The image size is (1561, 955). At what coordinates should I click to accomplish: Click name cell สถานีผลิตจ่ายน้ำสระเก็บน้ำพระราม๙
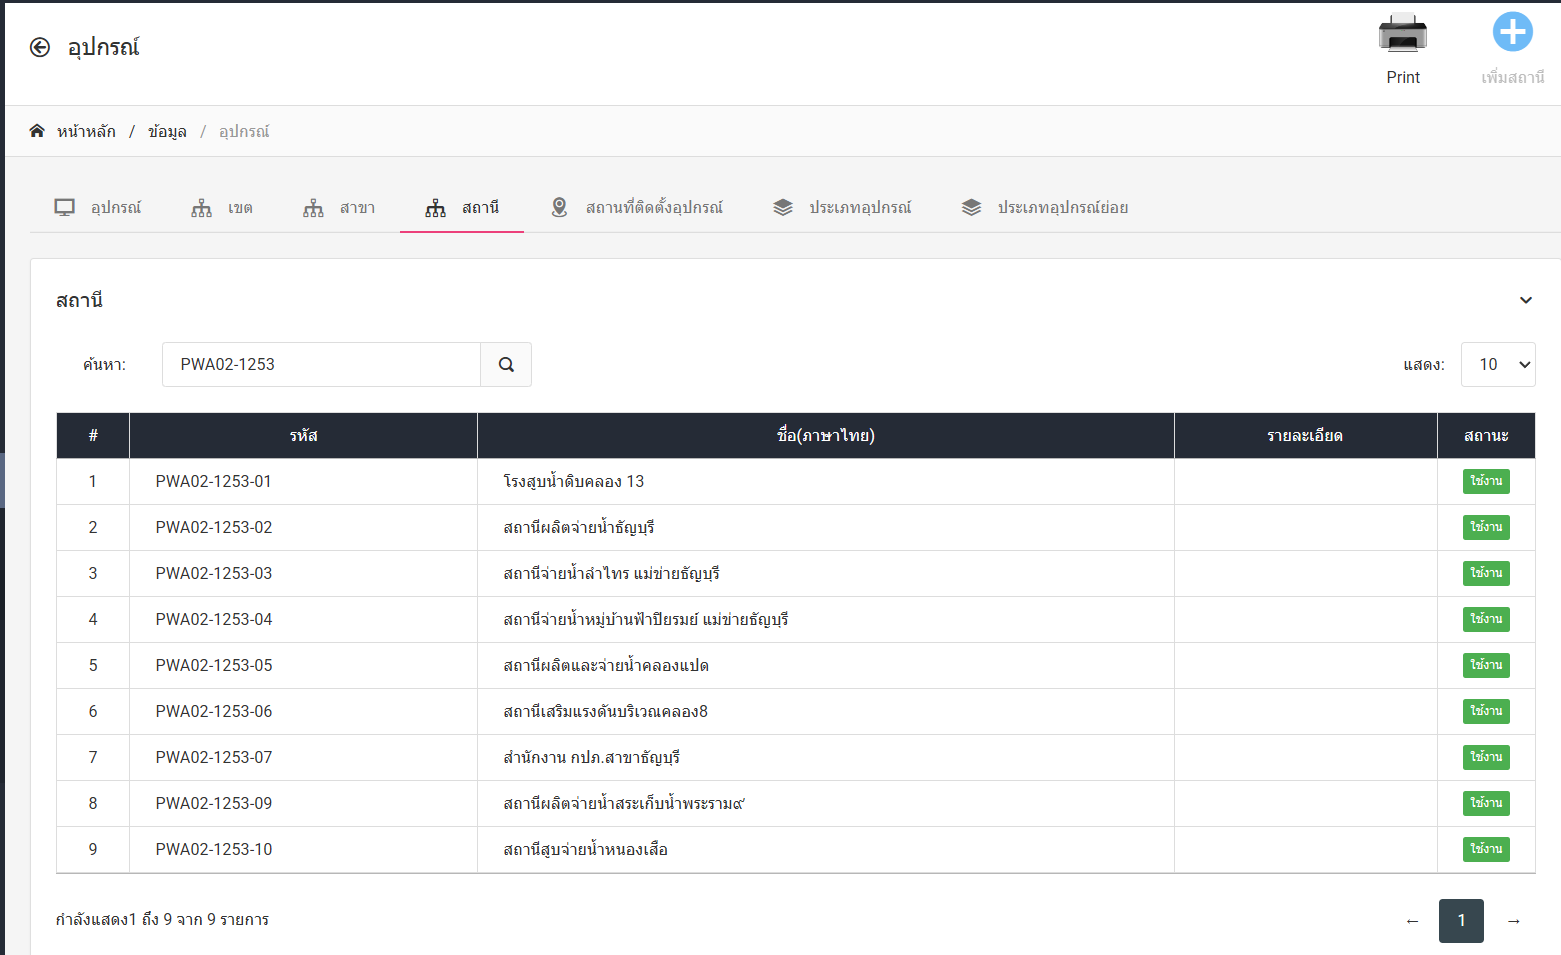[x=826, y=804]
